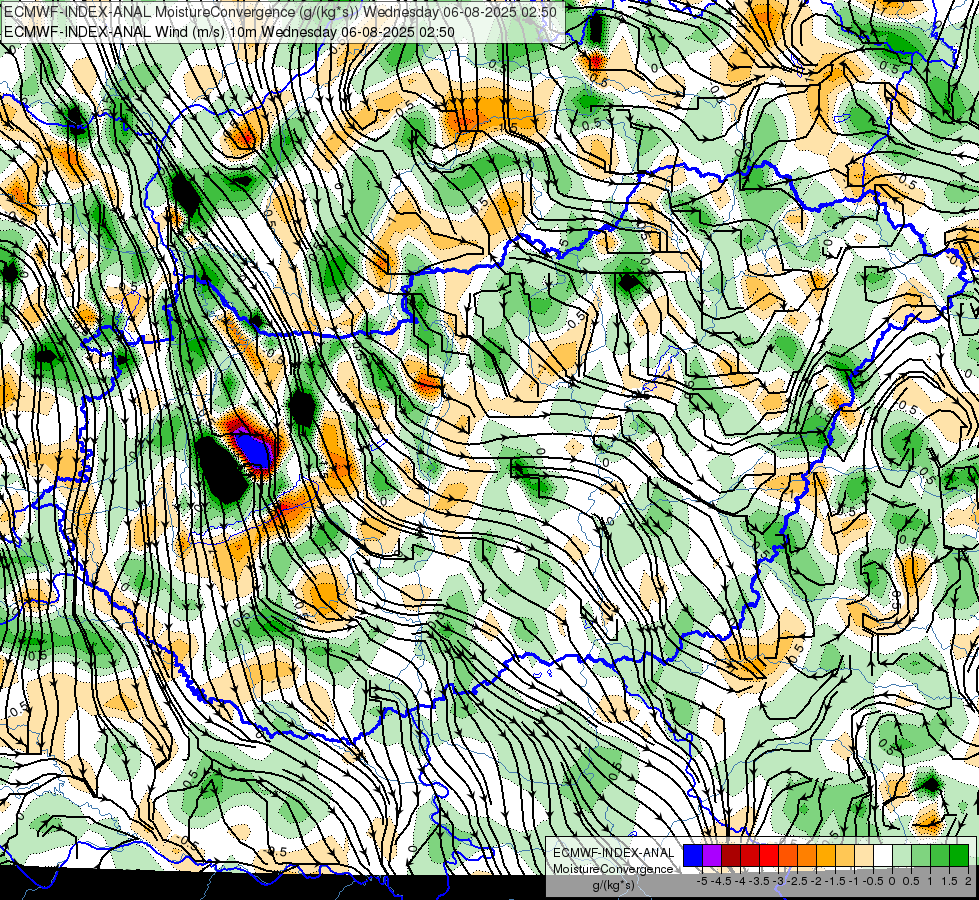
Task: Click the legend label ECMWF-INDEX-ANAL
Action: 614,853
